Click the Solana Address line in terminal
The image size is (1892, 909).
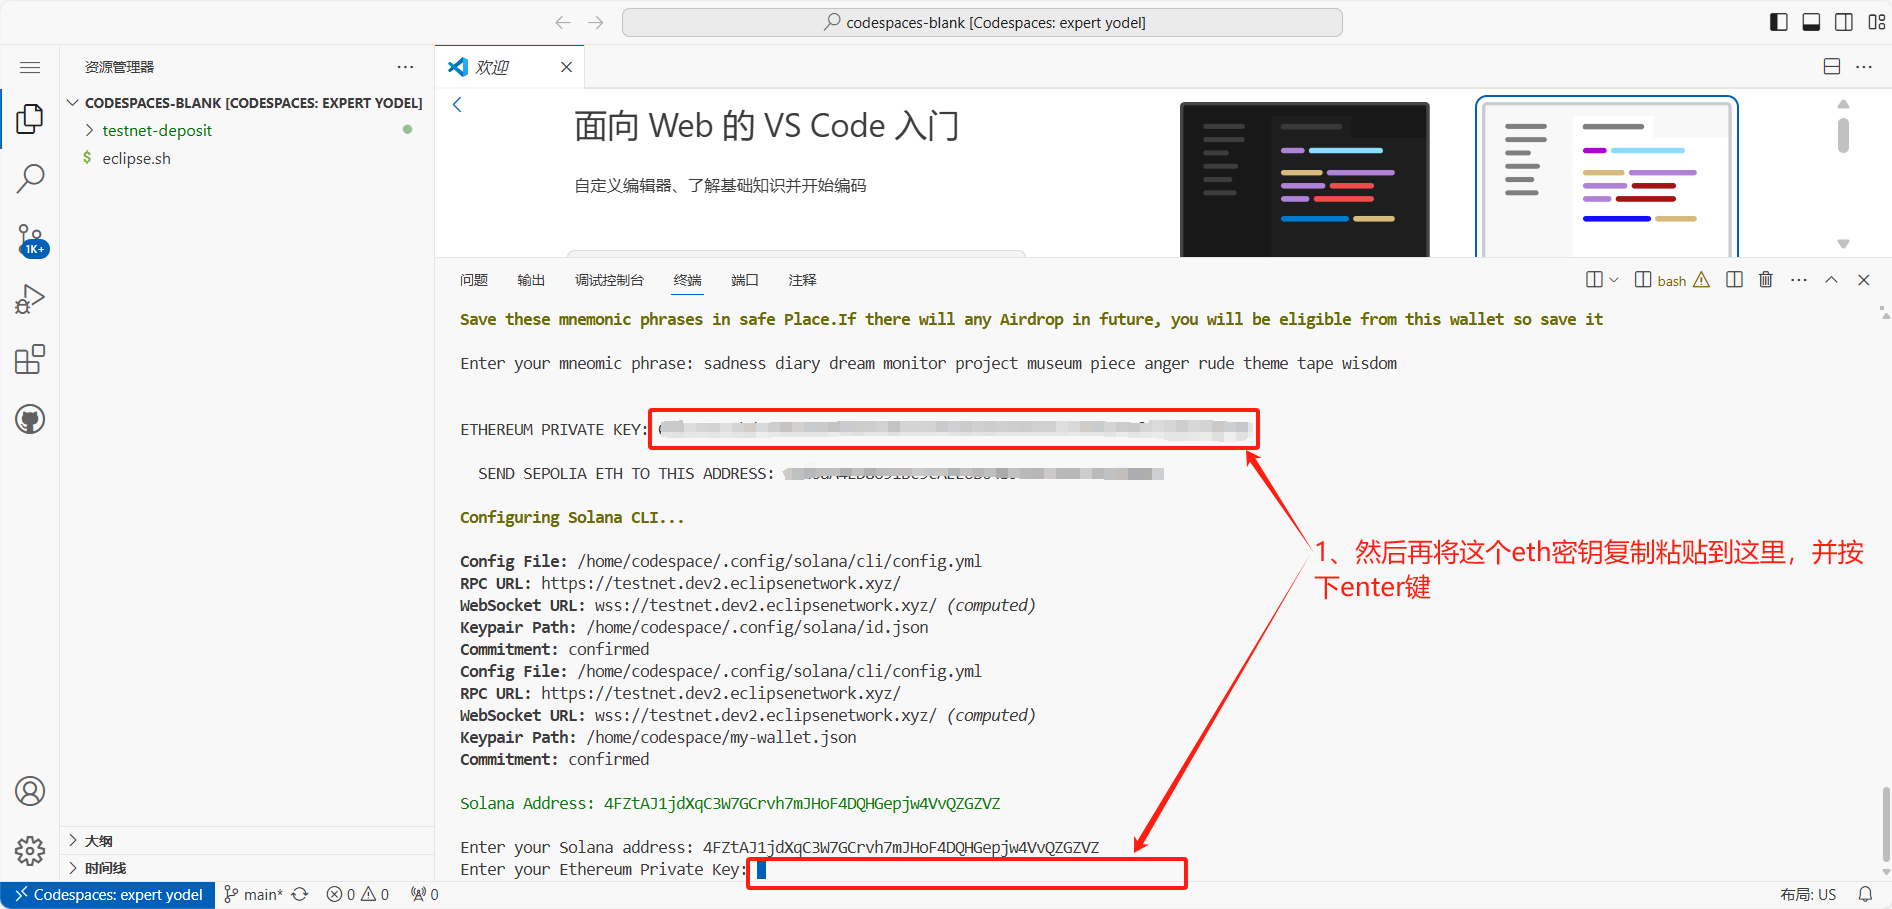tap(730, 804)
